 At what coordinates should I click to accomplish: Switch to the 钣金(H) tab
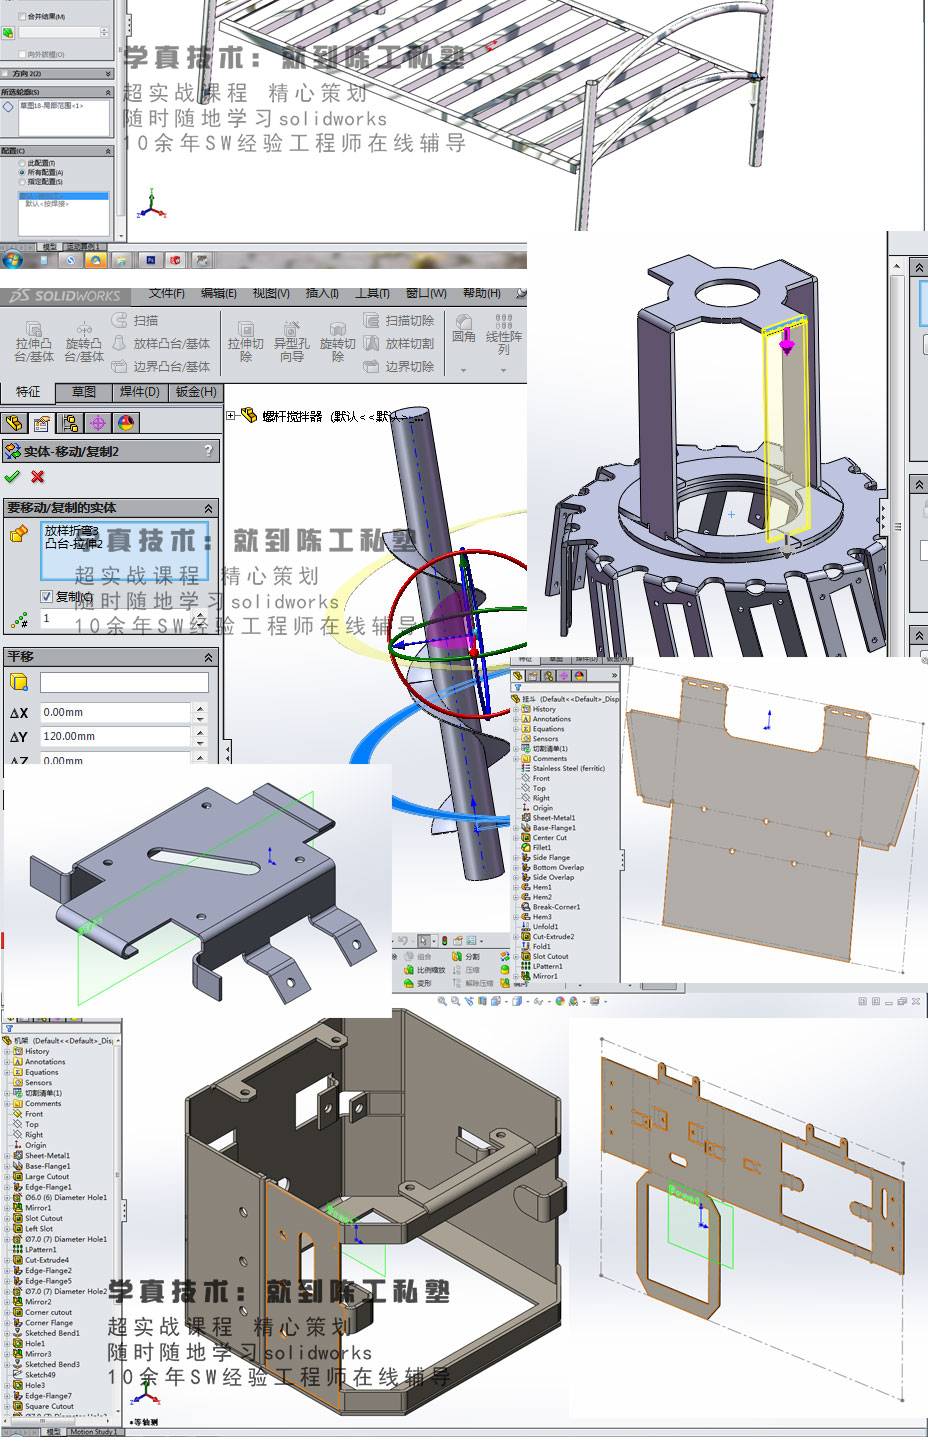point(195,392)
